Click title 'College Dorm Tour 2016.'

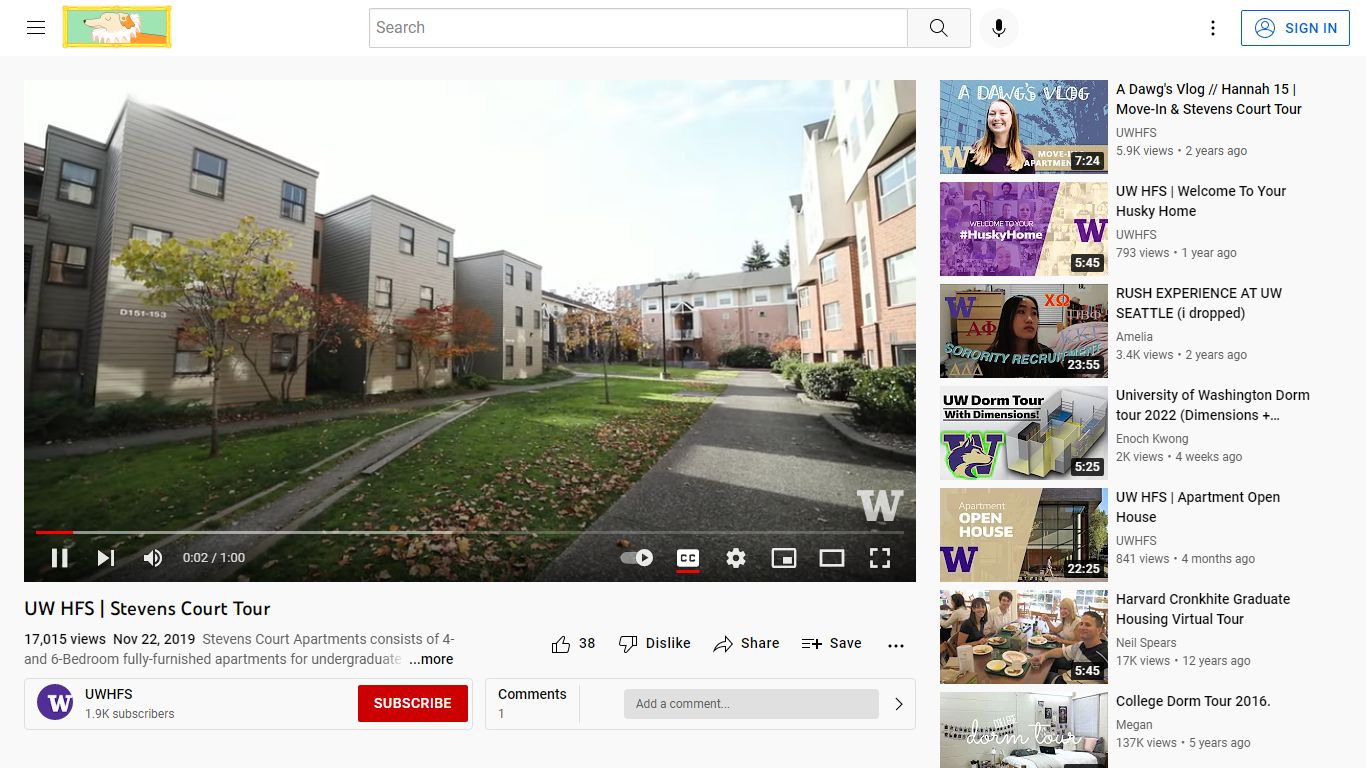(x=1193, y=701)
